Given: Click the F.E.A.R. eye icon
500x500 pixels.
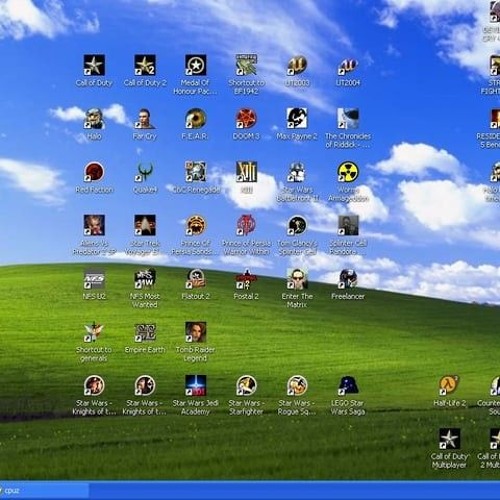Looking at the screenshot, I should pyautogui.click(x=196, y=118).
